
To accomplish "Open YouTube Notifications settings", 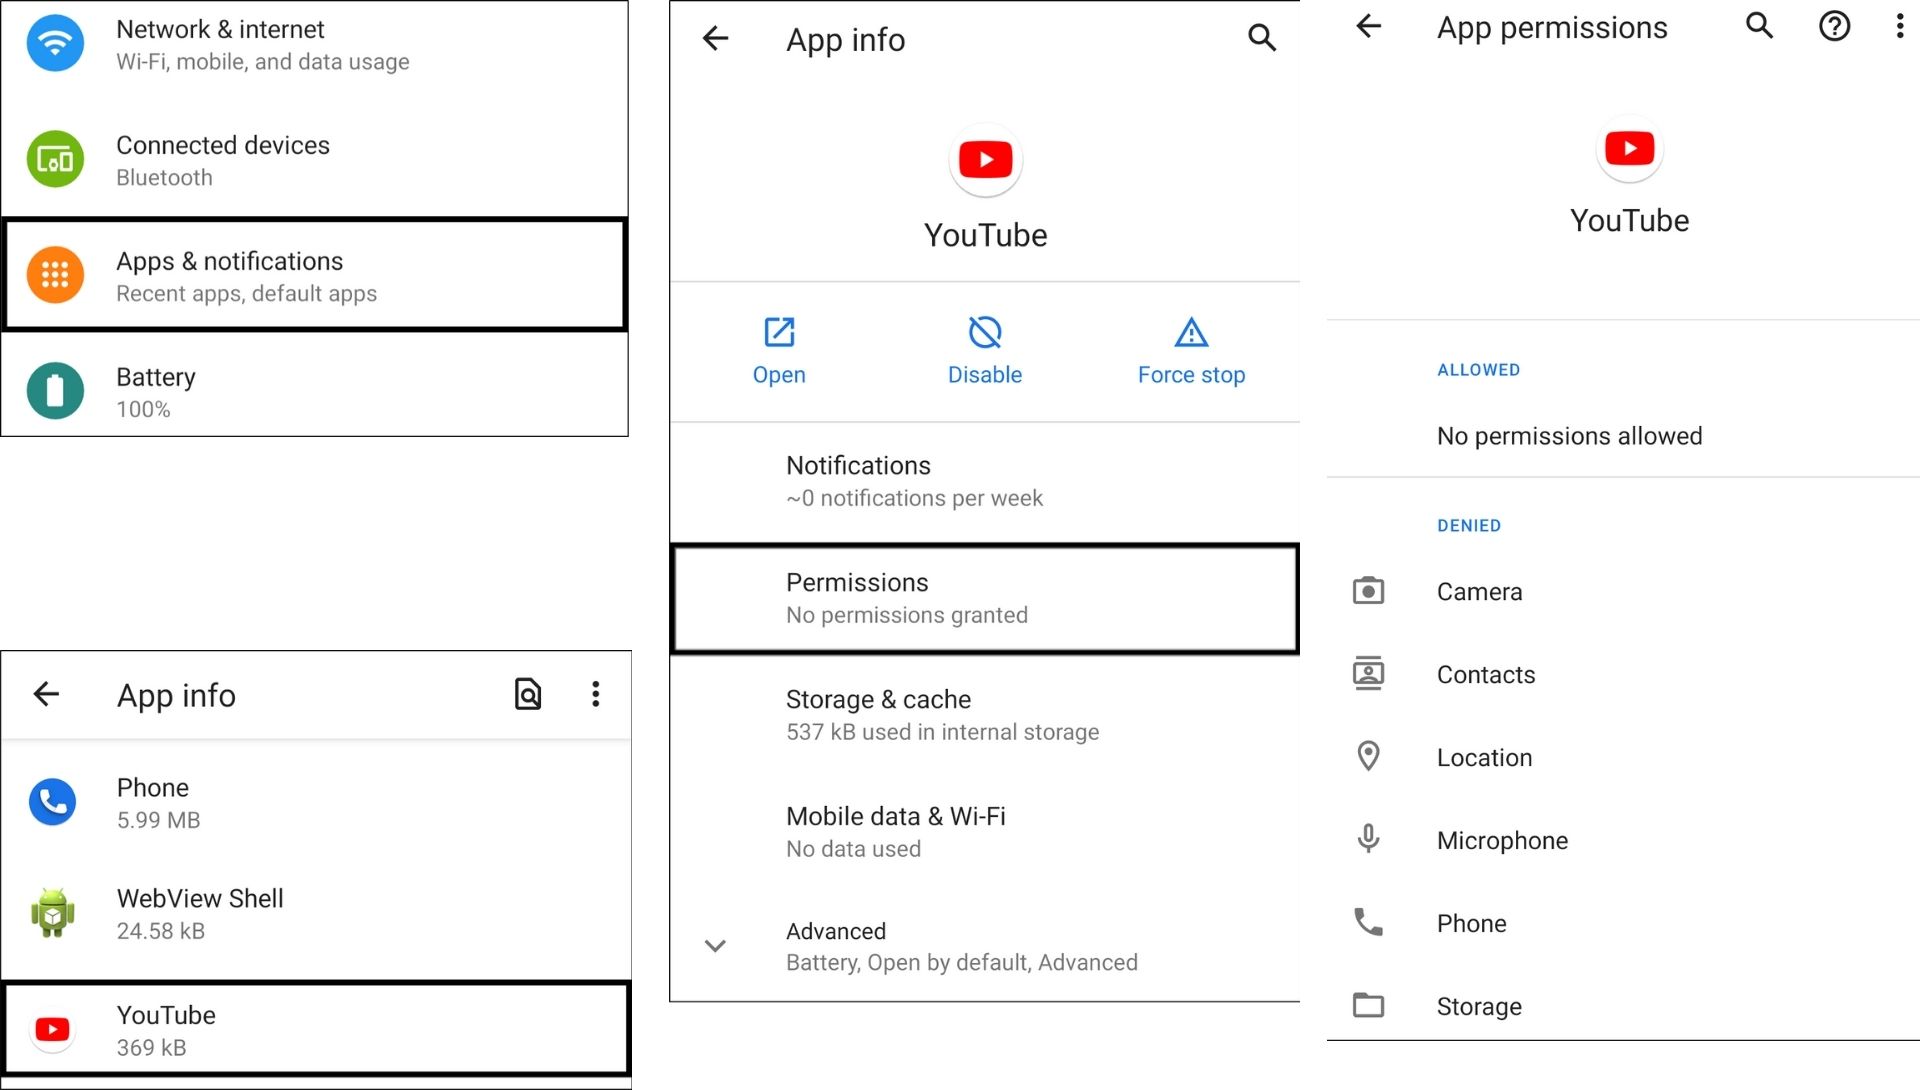I will click(985, 481).
